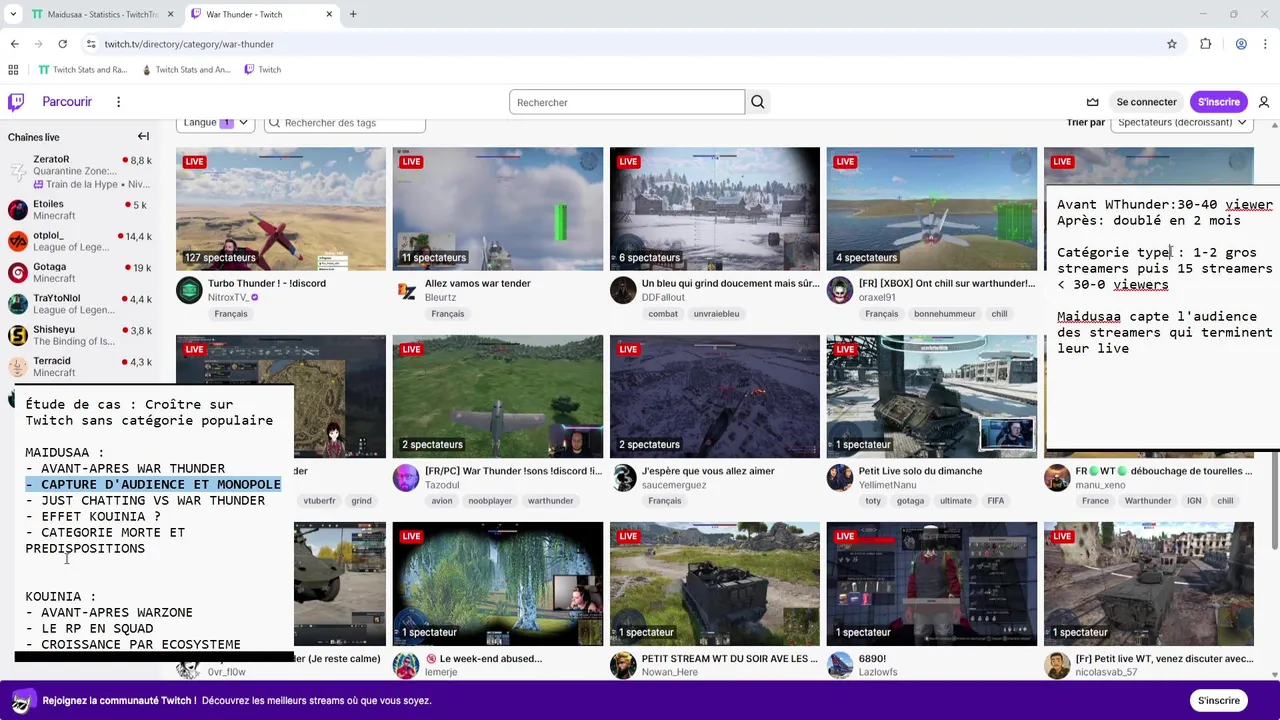Open the browser extensions puzzle icon

1206,44
